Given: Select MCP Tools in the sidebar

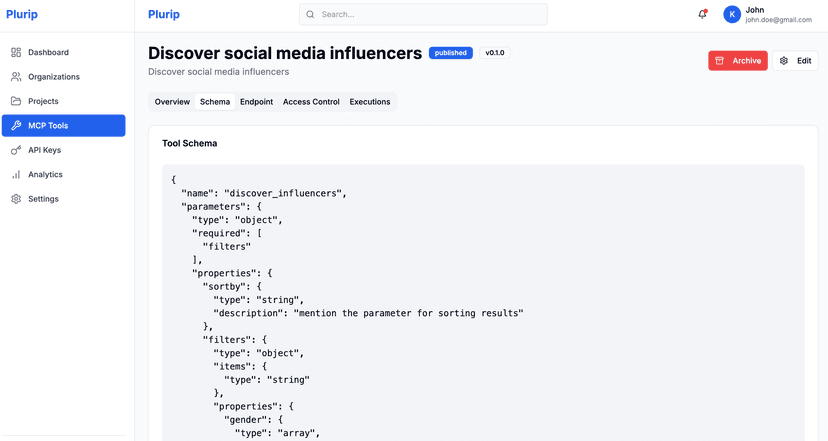Looking at the screenshot, I should click(x=63, y=126).
